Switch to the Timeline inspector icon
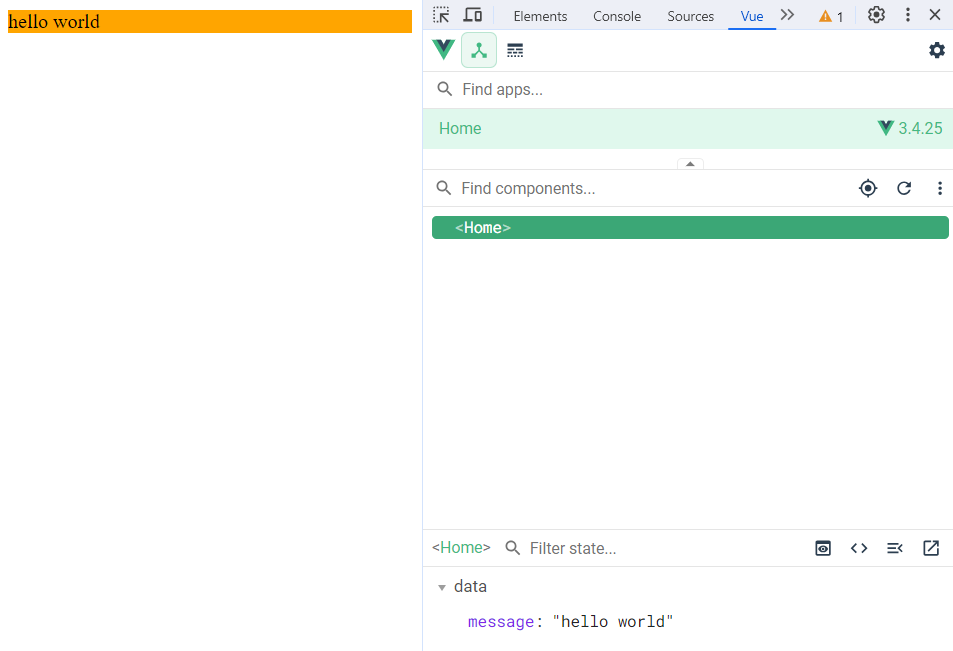Screen dimensions: 953x651 tap(515, 50)
